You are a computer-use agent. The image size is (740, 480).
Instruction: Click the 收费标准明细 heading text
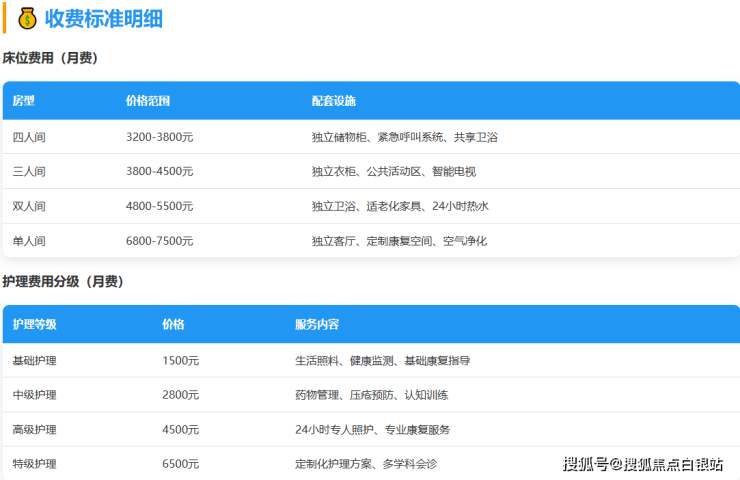[x=104, y=18]
